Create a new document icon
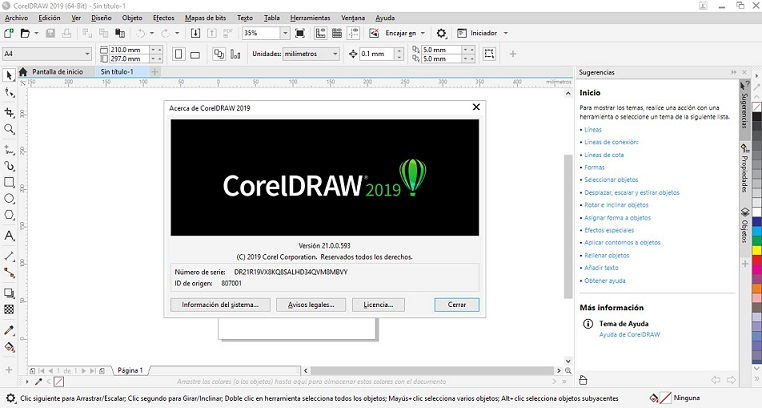Viewport: 762px width, 408px height. (x=9, y=33)
